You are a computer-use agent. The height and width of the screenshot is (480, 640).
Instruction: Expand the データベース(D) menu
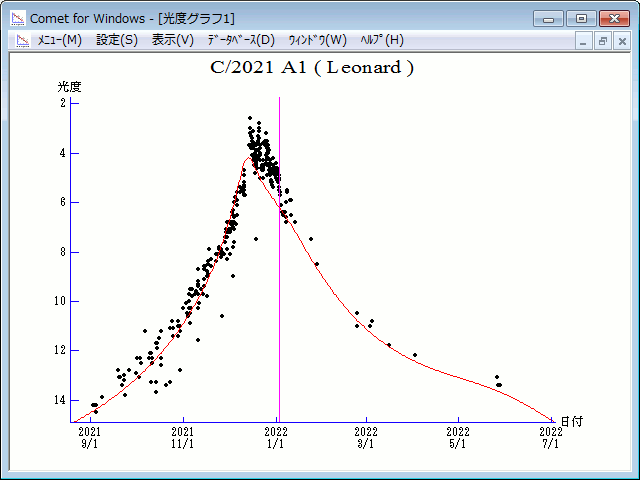[x=240, y=40]
